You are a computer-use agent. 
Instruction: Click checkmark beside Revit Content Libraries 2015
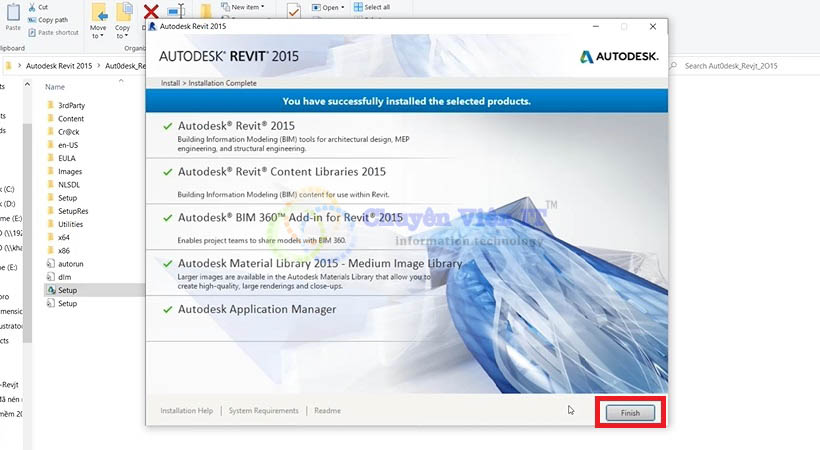click(x=167, y=172)
